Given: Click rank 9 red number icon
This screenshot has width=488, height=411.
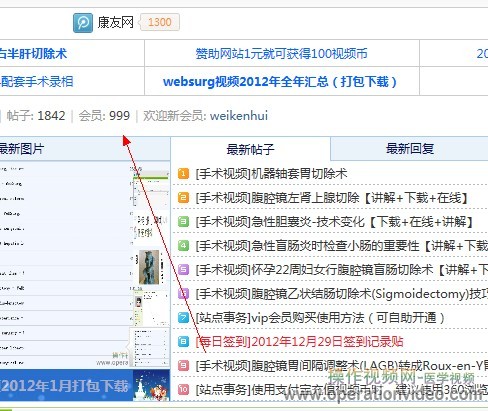Looking at the screenshot, I should click(183, 366).
